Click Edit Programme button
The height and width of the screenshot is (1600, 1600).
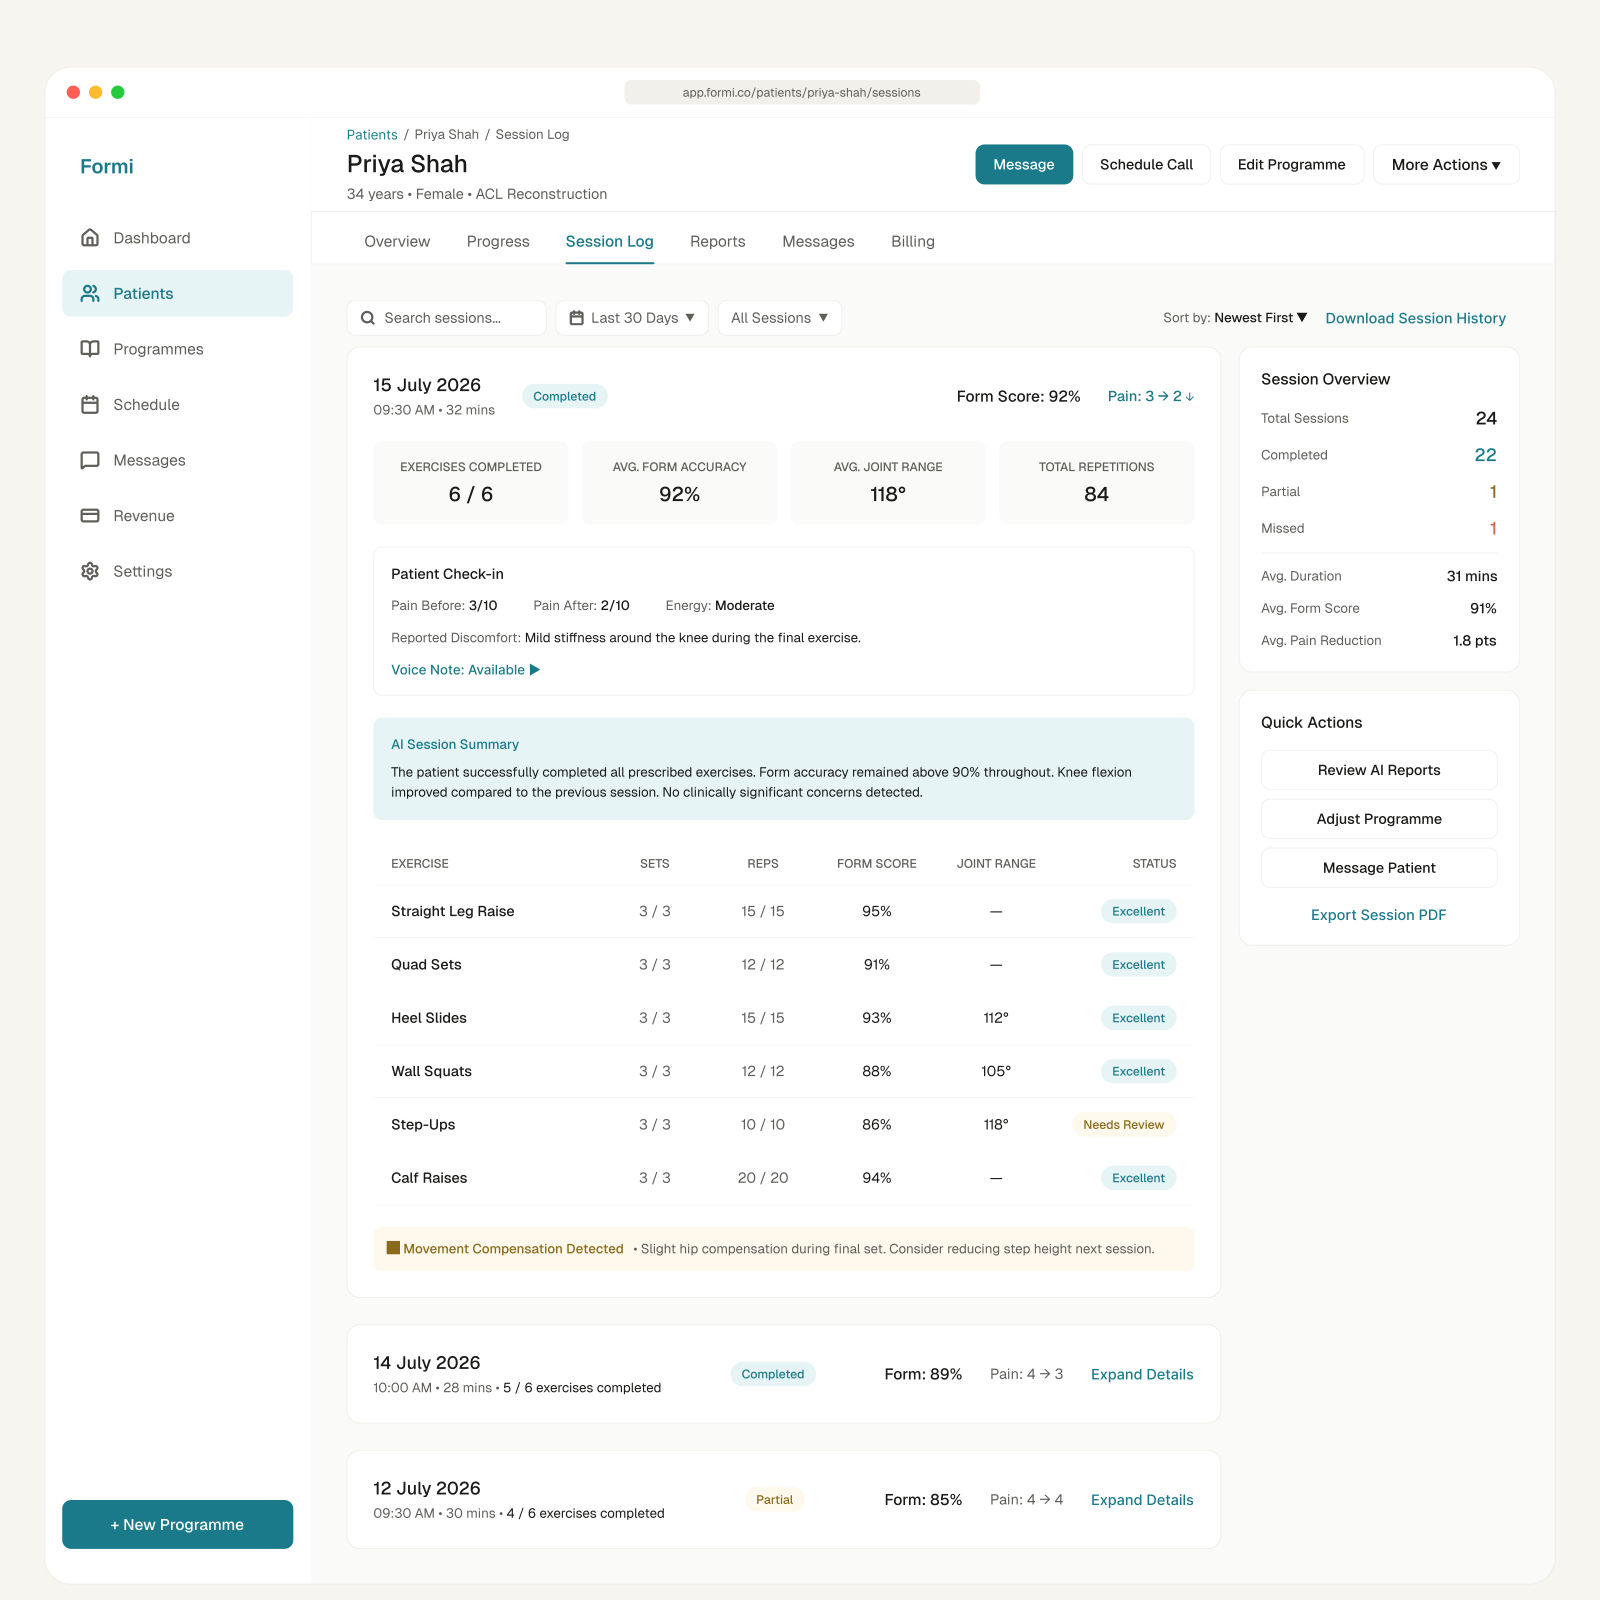(x=1291, y=165)
